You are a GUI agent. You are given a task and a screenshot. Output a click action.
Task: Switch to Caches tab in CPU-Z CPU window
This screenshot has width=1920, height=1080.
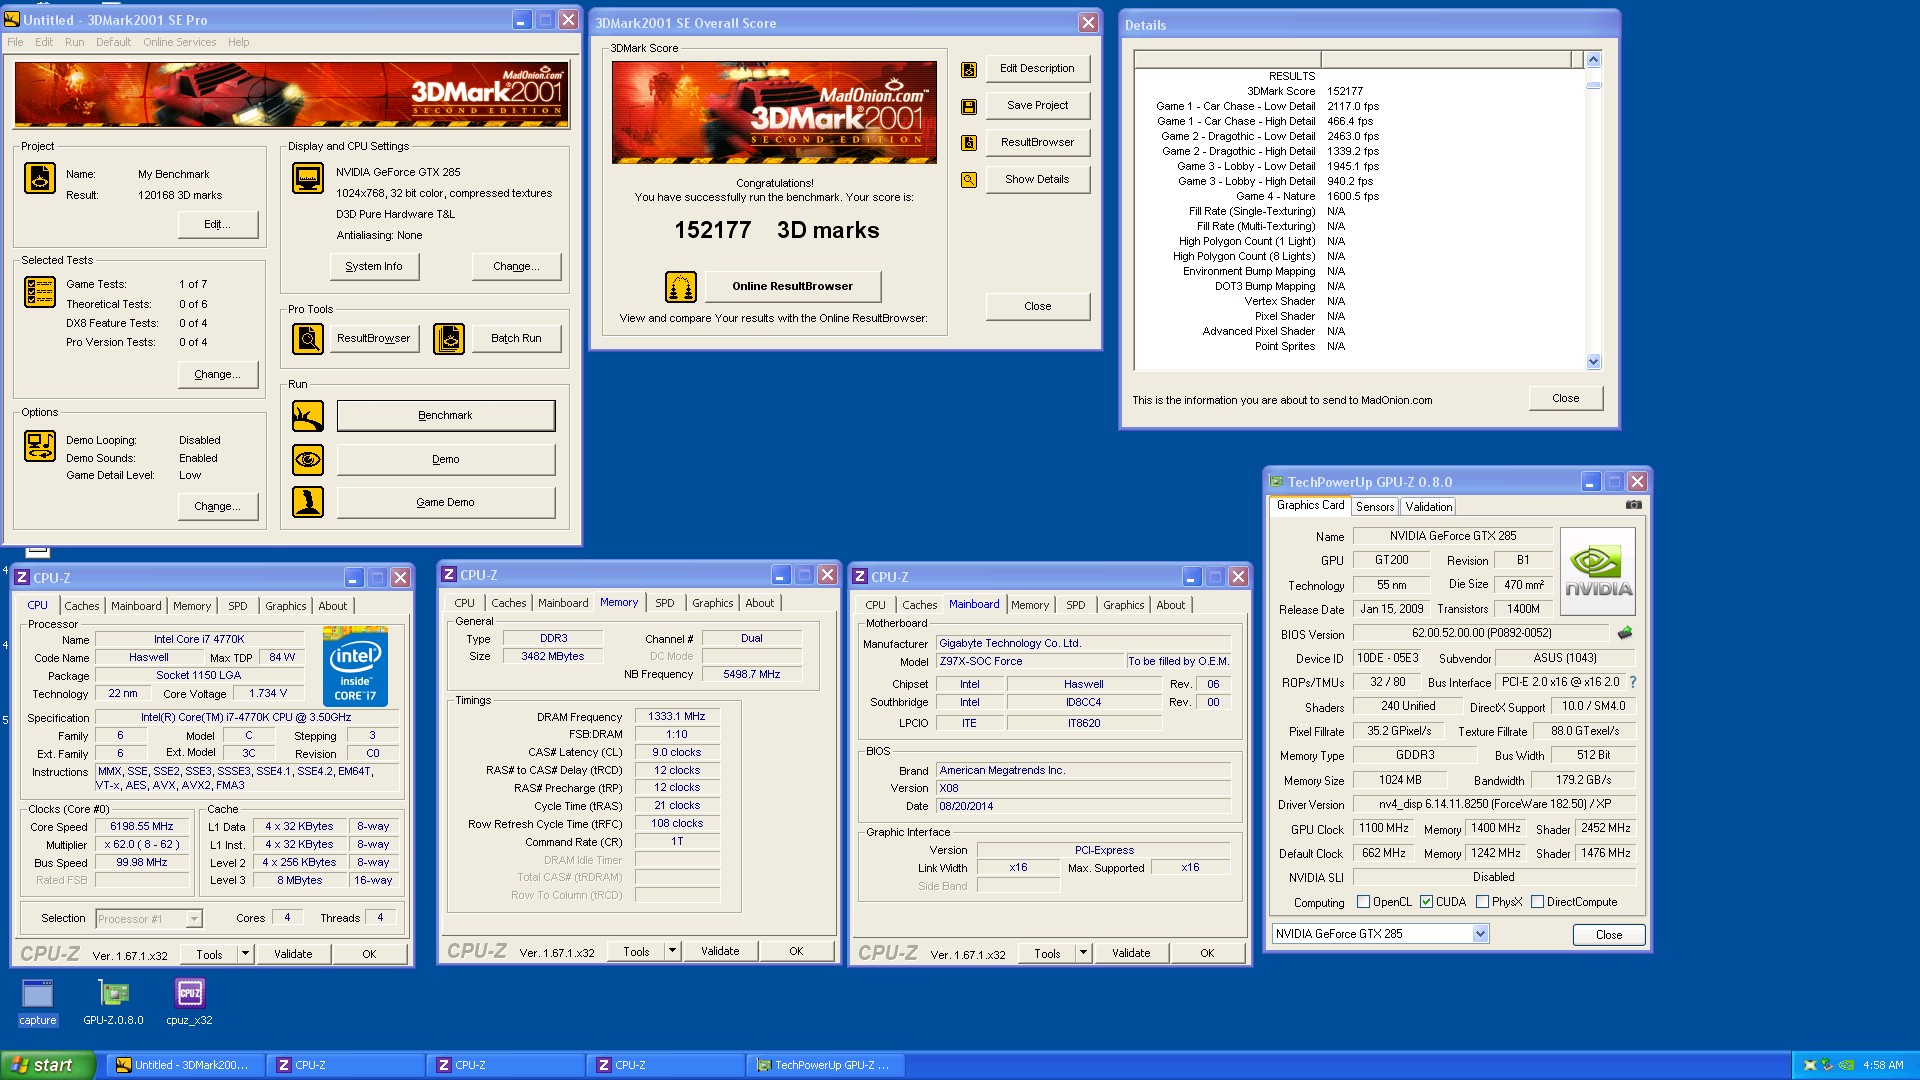tap(82, 606)
